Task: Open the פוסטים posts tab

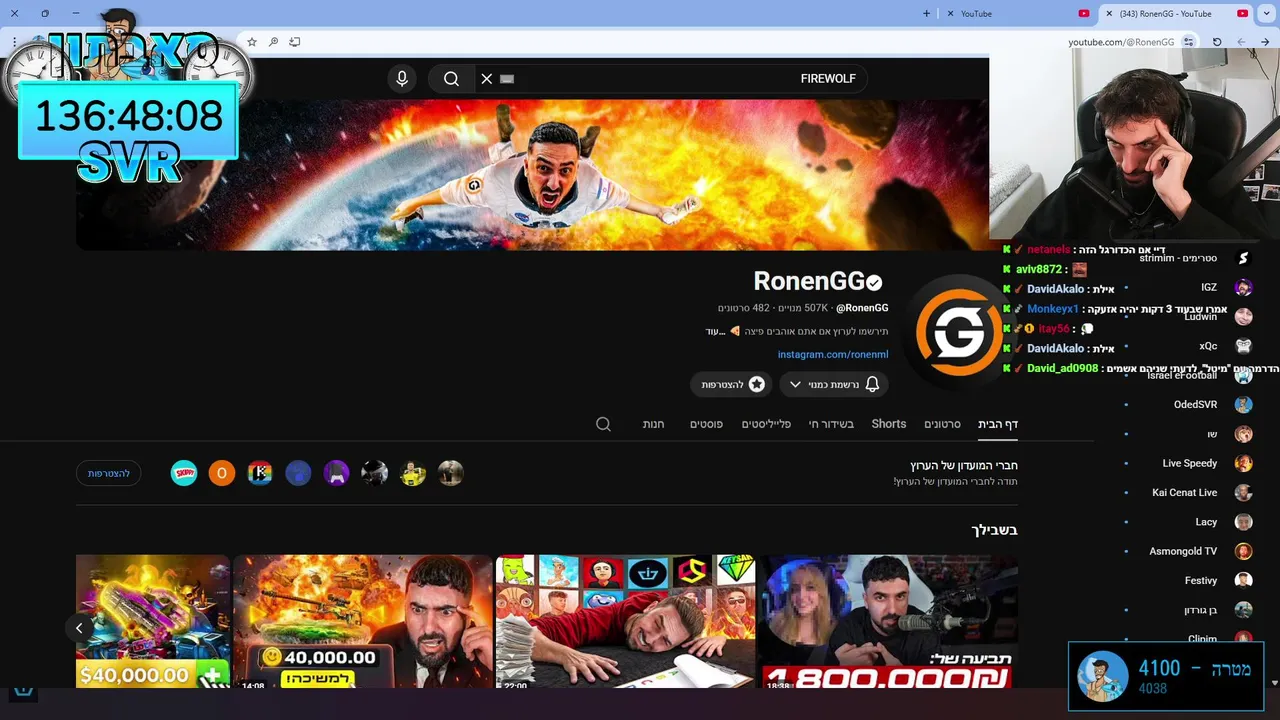Action: point(706,424)
